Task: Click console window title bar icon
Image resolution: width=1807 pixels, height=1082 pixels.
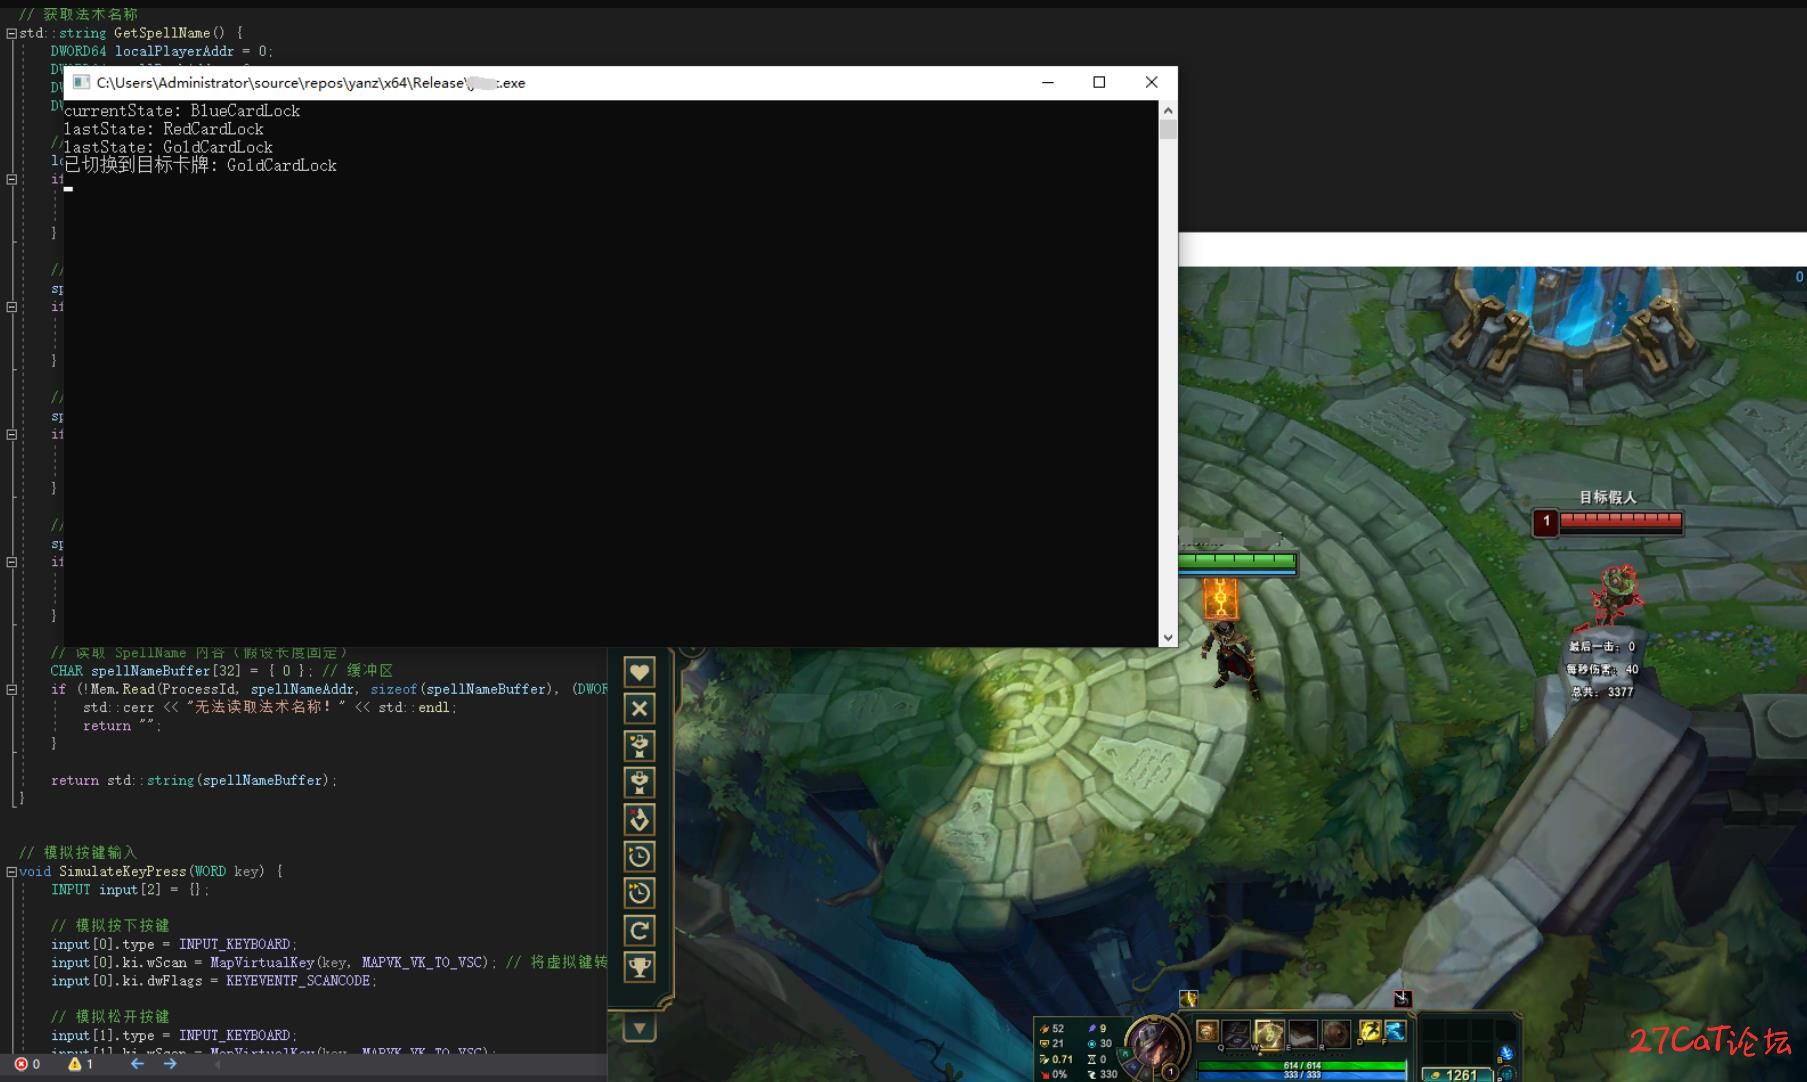Action: pos(81,82)
